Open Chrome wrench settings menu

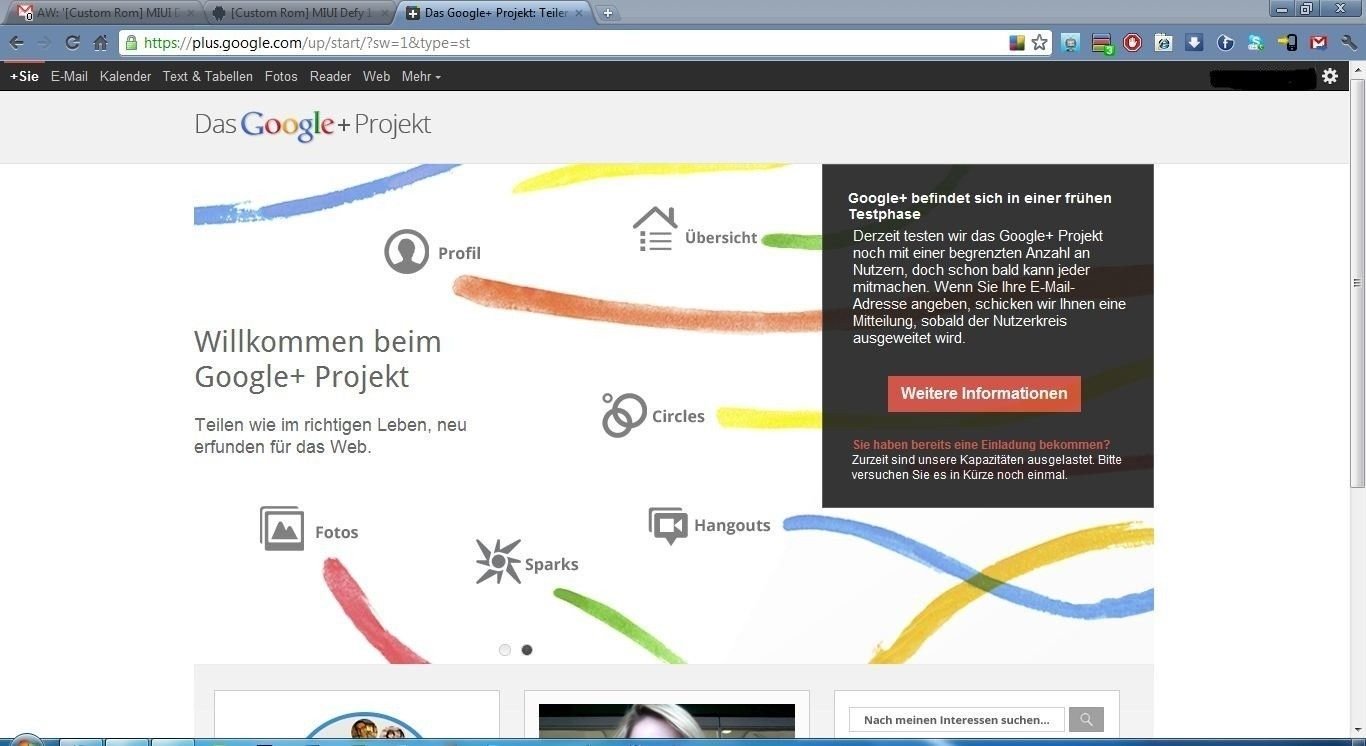point(1349,43)
